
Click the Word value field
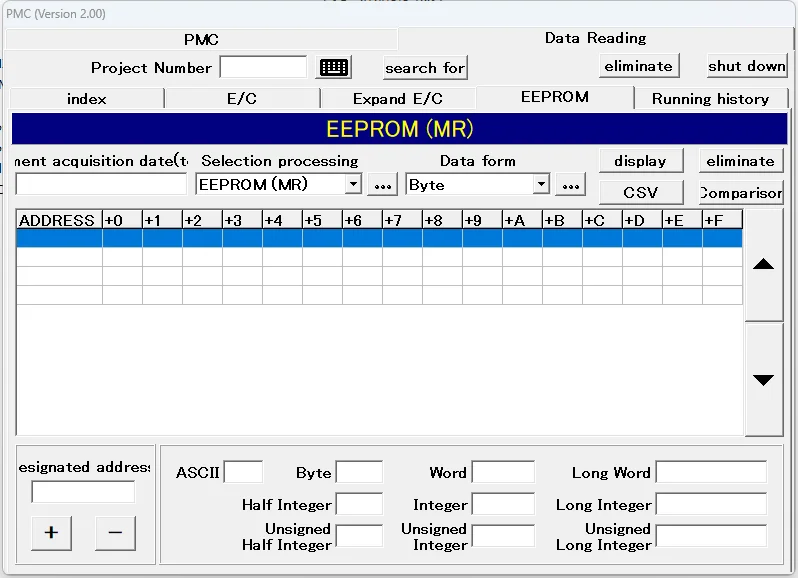coord(503,472)
